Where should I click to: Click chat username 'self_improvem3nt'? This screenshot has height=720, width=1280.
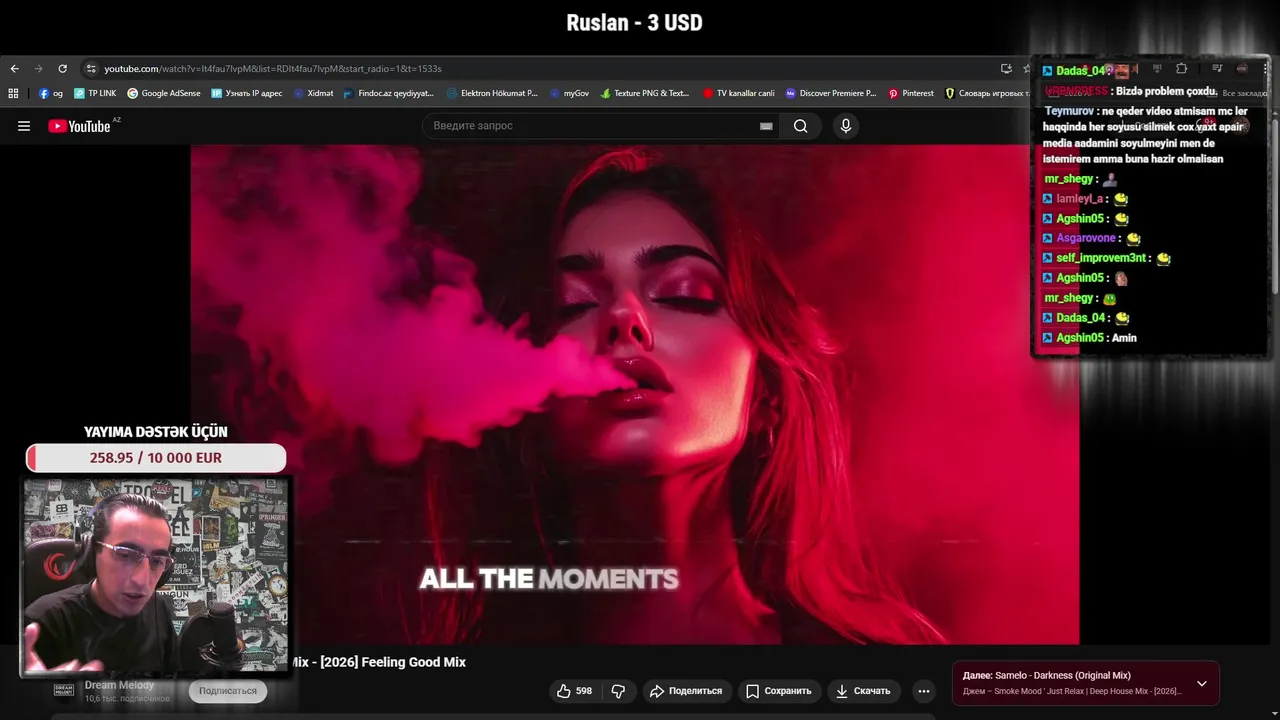[1101, 258]
